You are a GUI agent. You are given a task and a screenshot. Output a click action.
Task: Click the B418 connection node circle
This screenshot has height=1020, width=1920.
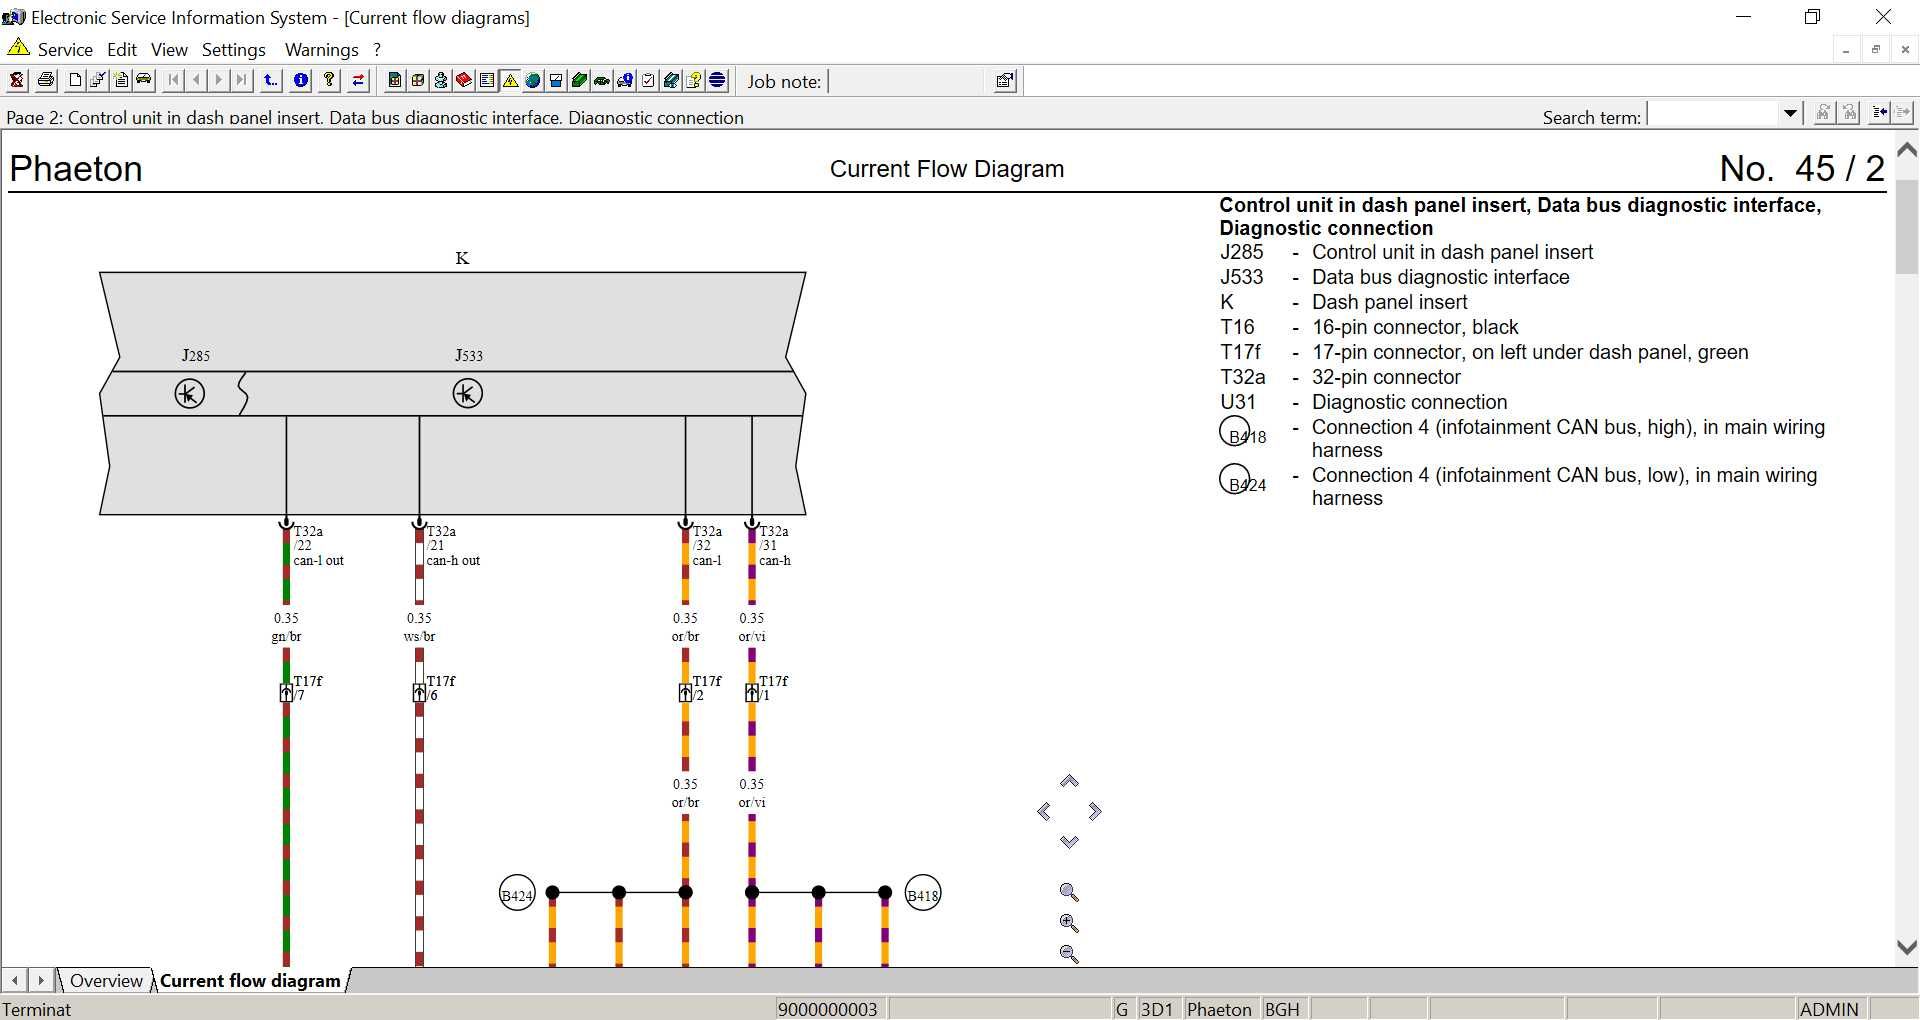pyautogui.click(x=922, y=894)
